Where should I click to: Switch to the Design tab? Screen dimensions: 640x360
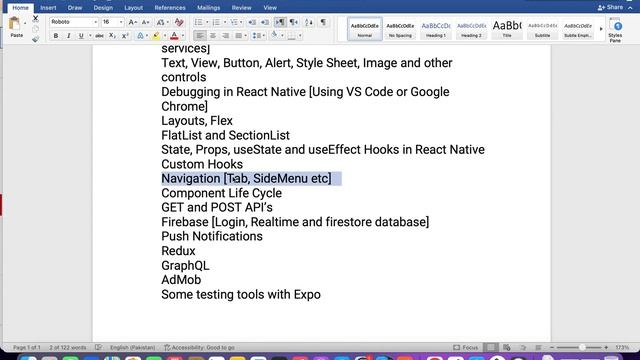point(103,8)
